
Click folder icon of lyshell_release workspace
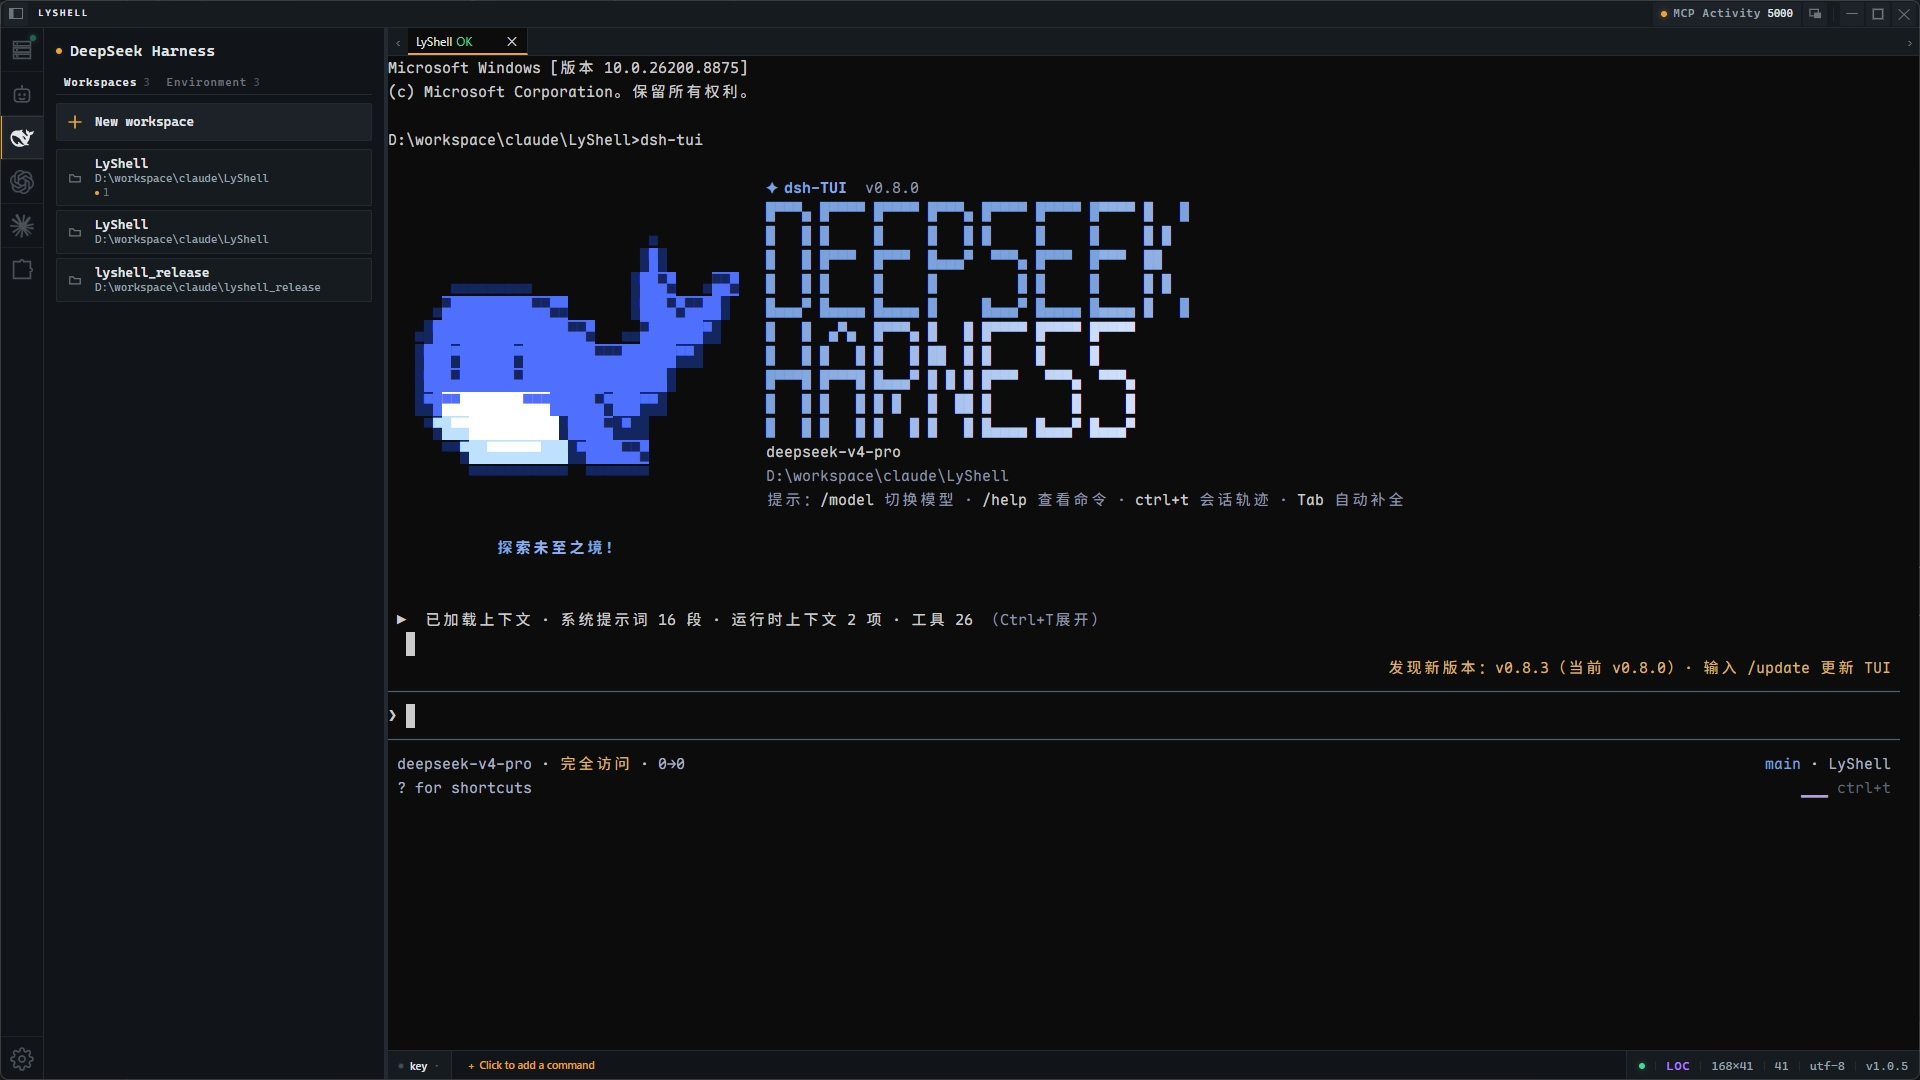point(75,281)
